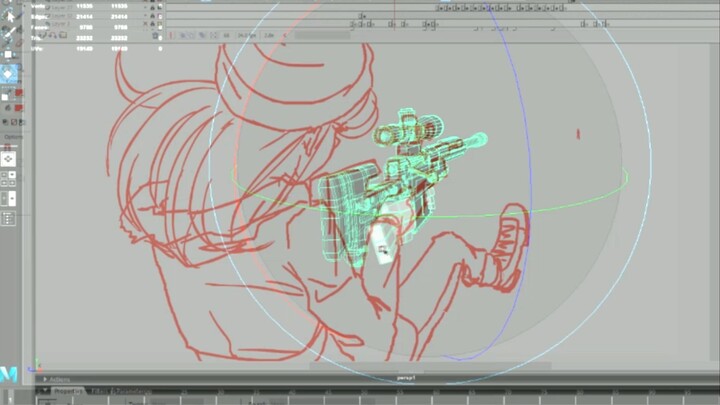
Task: Click the edit multiple frames button
Action: (202, 35)
